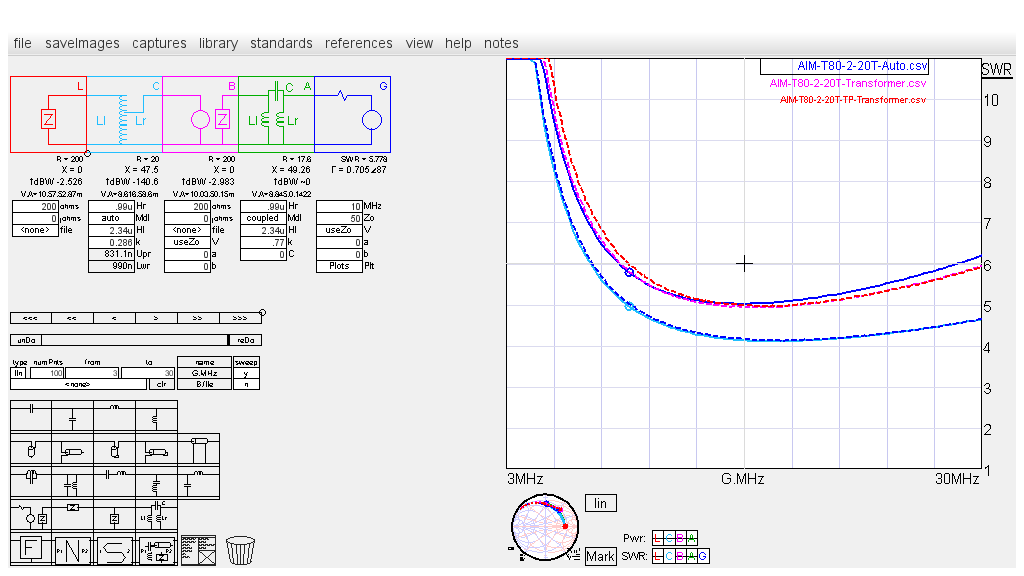Change the 'coupled' Mdl model selector
Viewport: 1024px width, 576px height.
(263, 218)
